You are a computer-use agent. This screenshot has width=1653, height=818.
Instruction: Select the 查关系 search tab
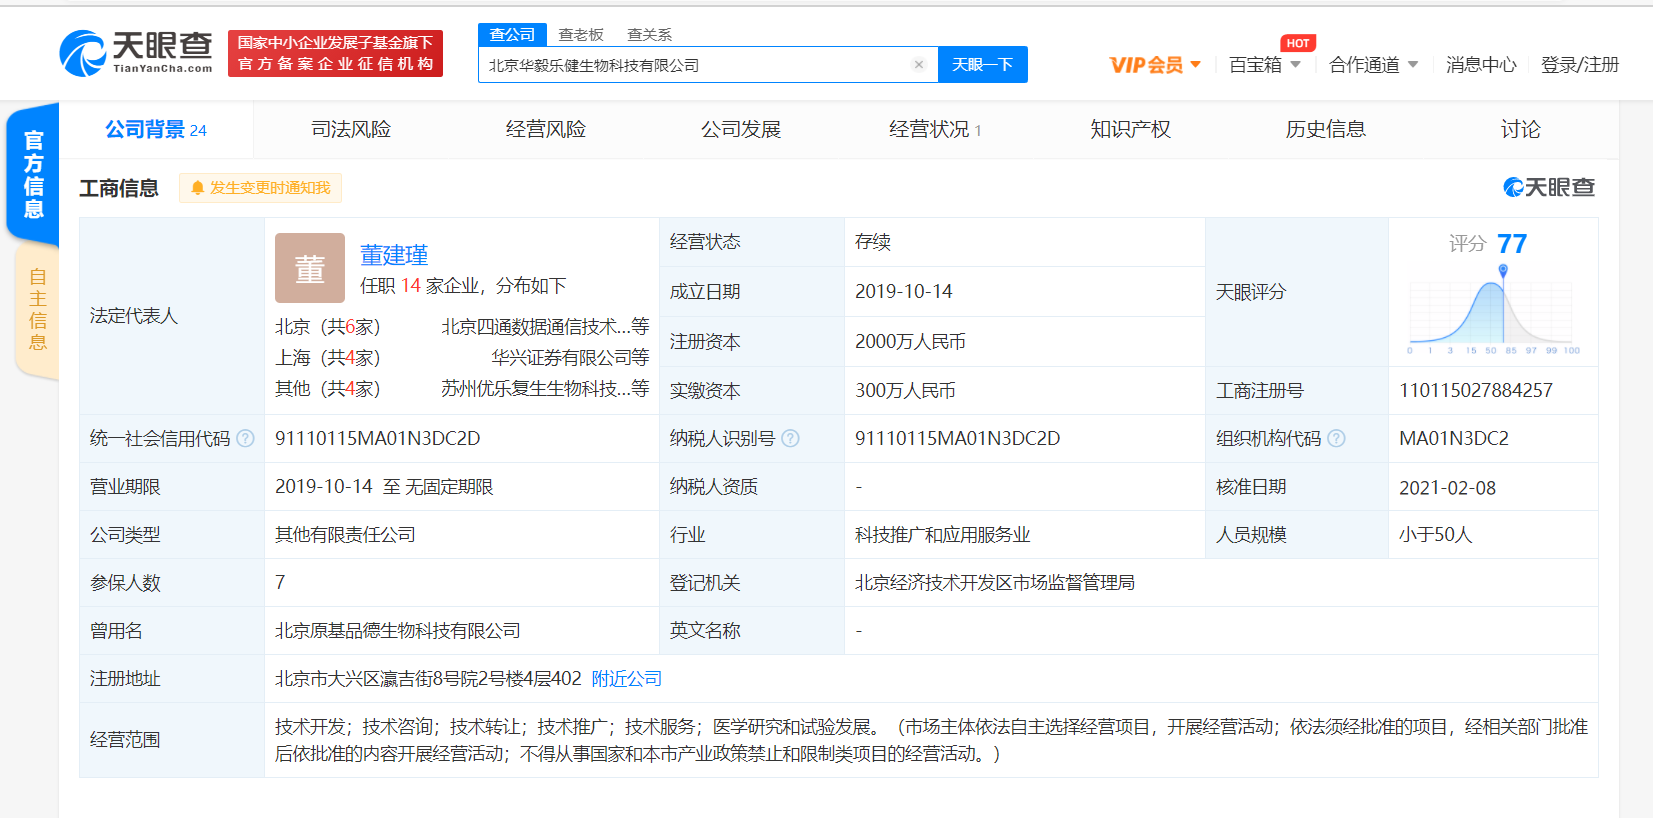point(649,35)
